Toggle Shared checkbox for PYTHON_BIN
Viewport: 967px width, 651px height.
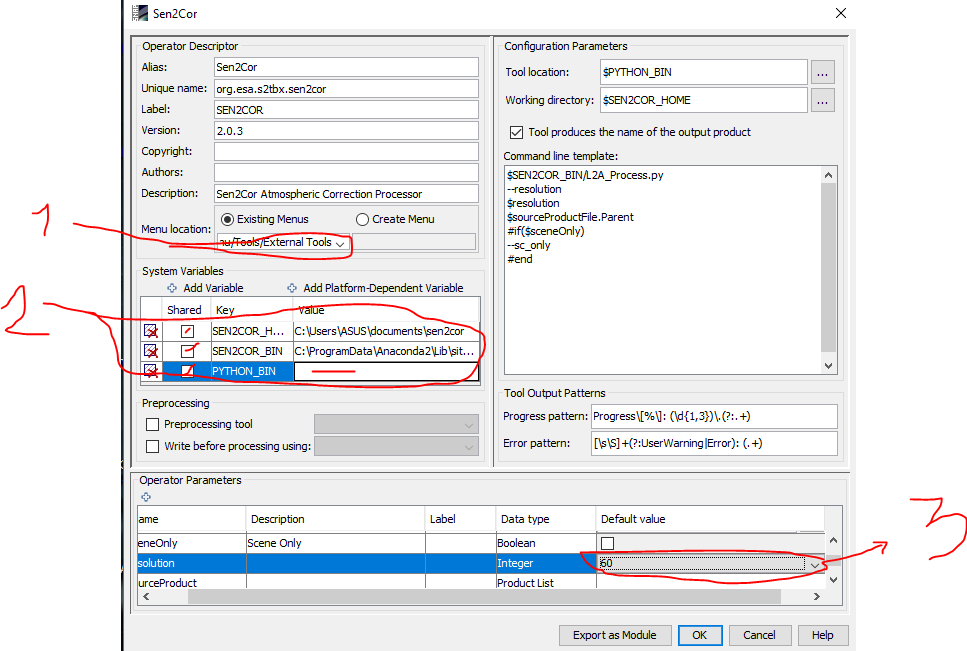coord(187,371)
